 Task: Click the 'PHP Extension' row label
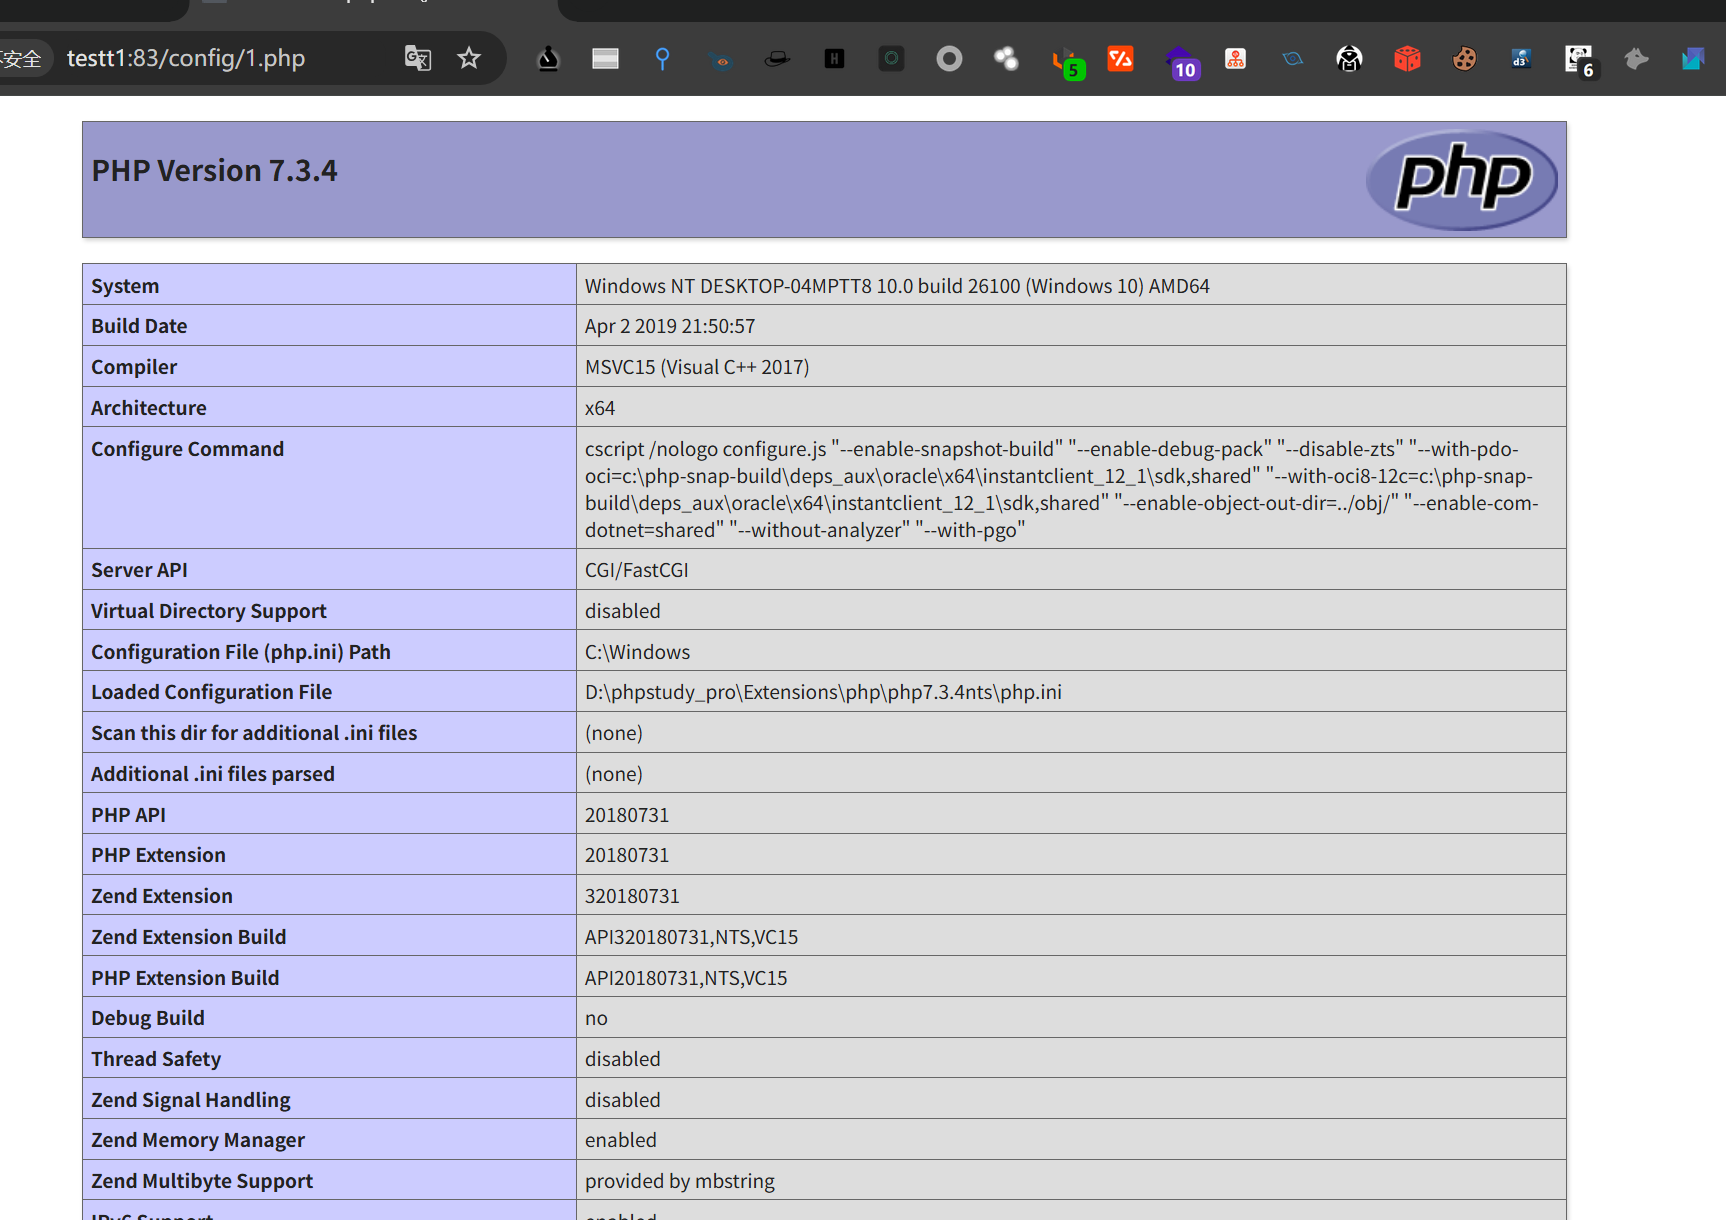159,855
